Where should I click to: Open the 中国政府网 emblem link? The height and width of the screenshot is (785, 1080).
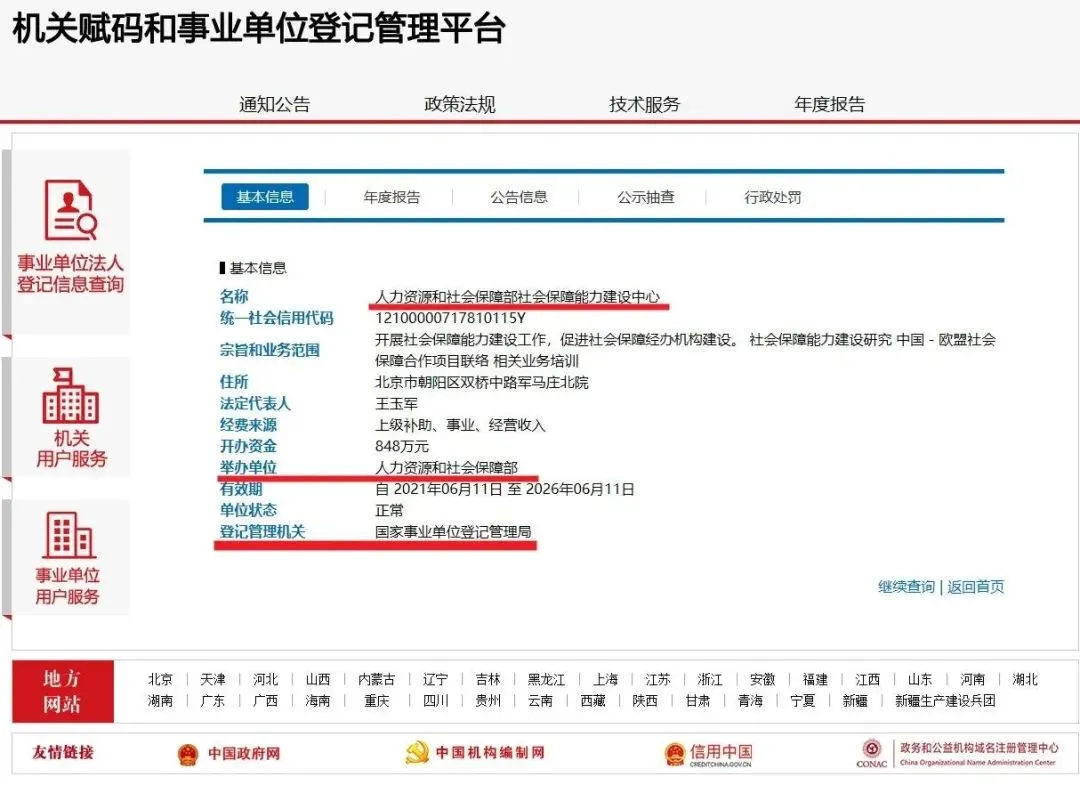(187, 754)
